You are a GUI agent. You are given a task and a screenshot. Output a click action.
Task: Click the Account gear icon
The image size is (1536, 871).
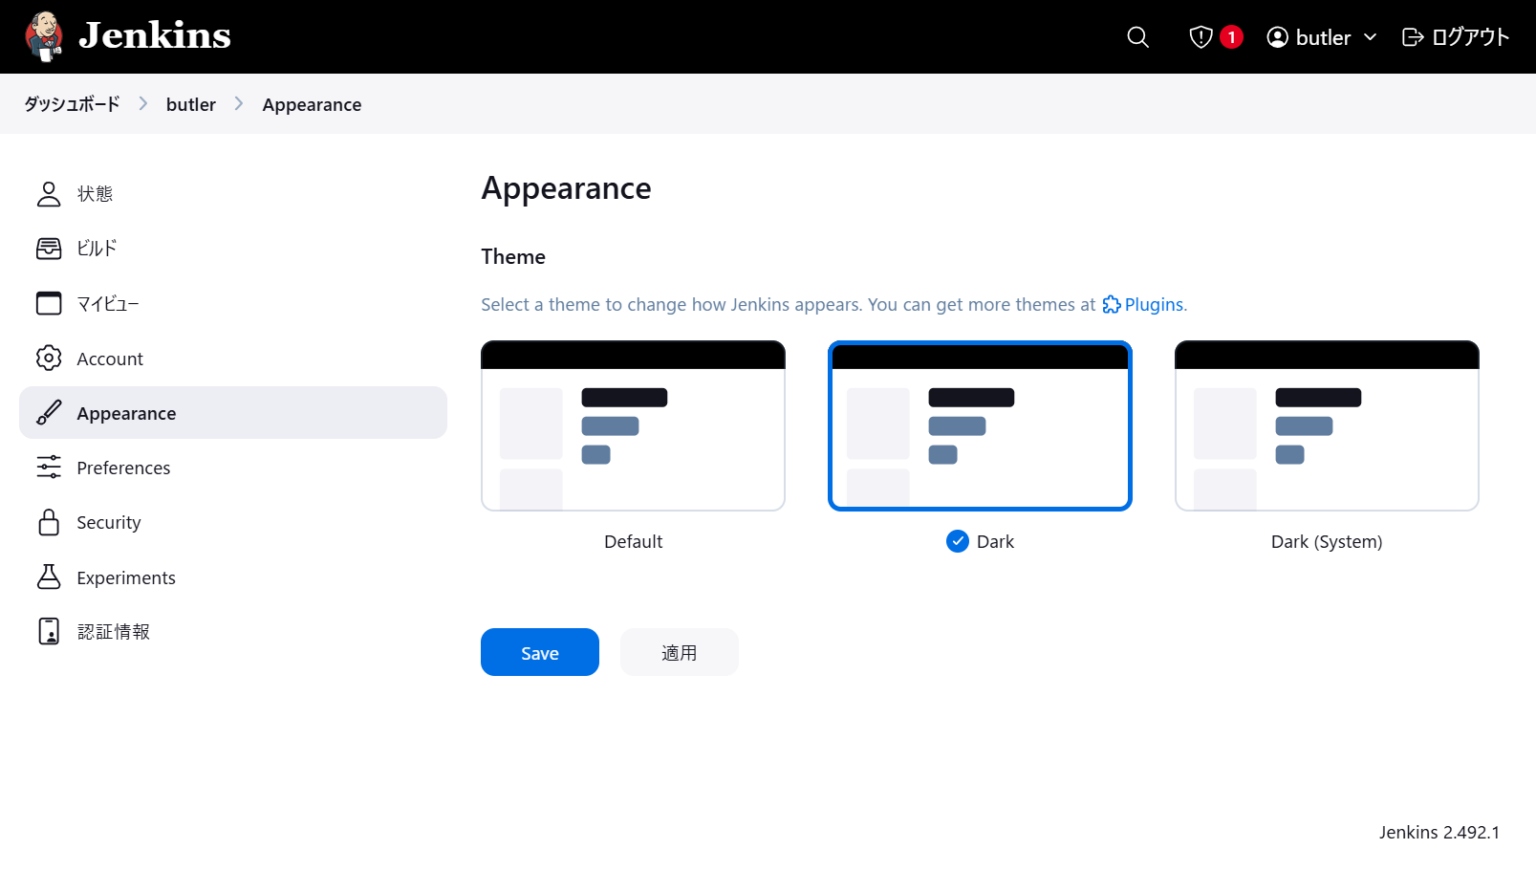pos(48,358)
